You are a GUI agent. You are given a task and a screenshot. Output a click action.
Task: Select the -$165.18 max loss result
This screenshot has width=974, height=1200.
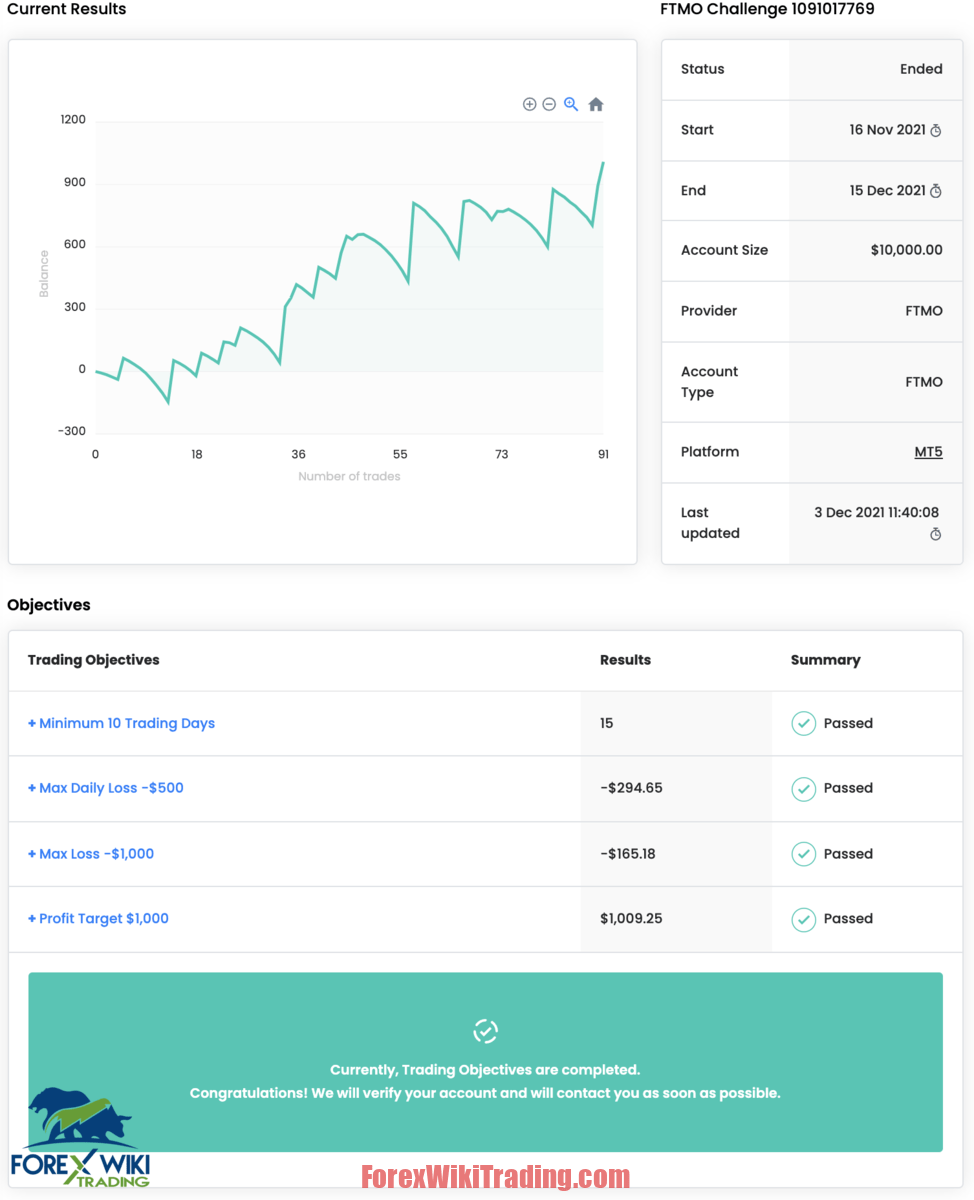point(628,854)
